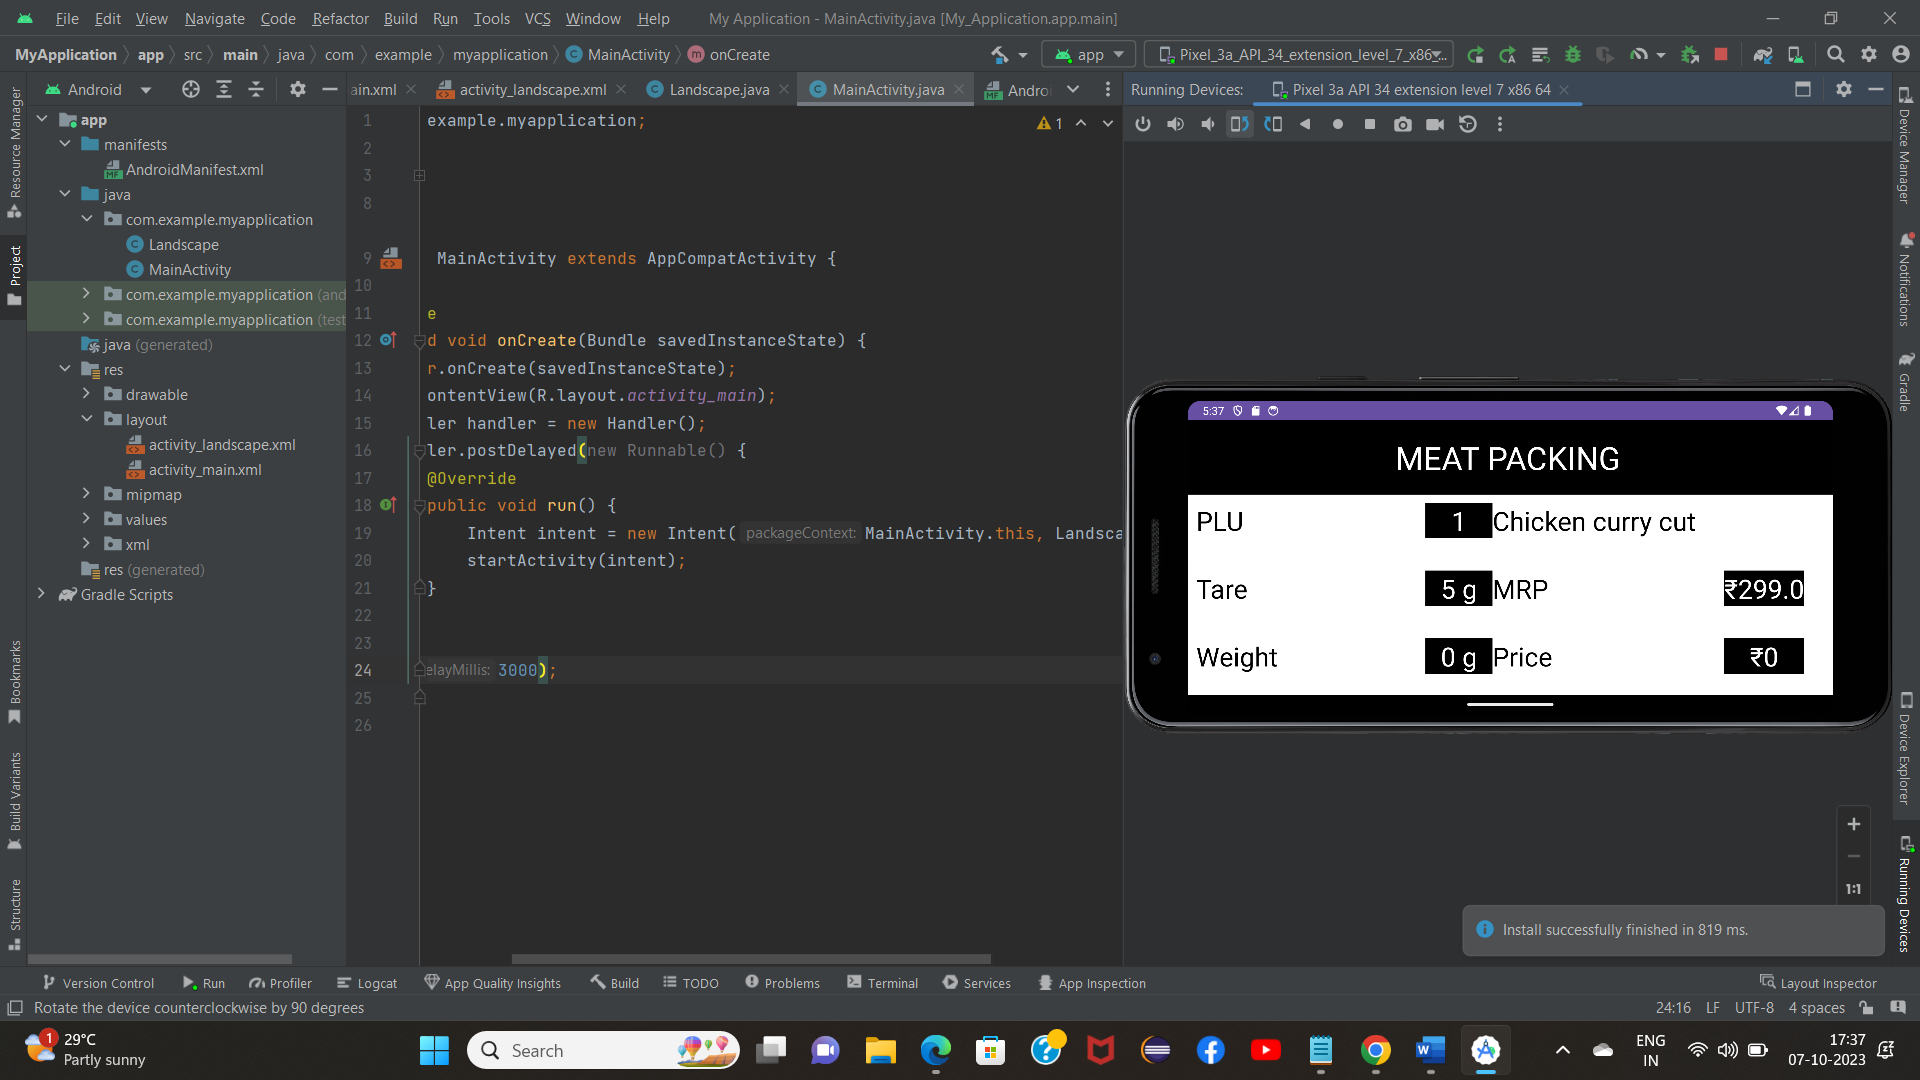Screen dimensions: 1920x1080
Task: Open the Terminal tool window
Action: pyautogui.click(x=882, y=983)
